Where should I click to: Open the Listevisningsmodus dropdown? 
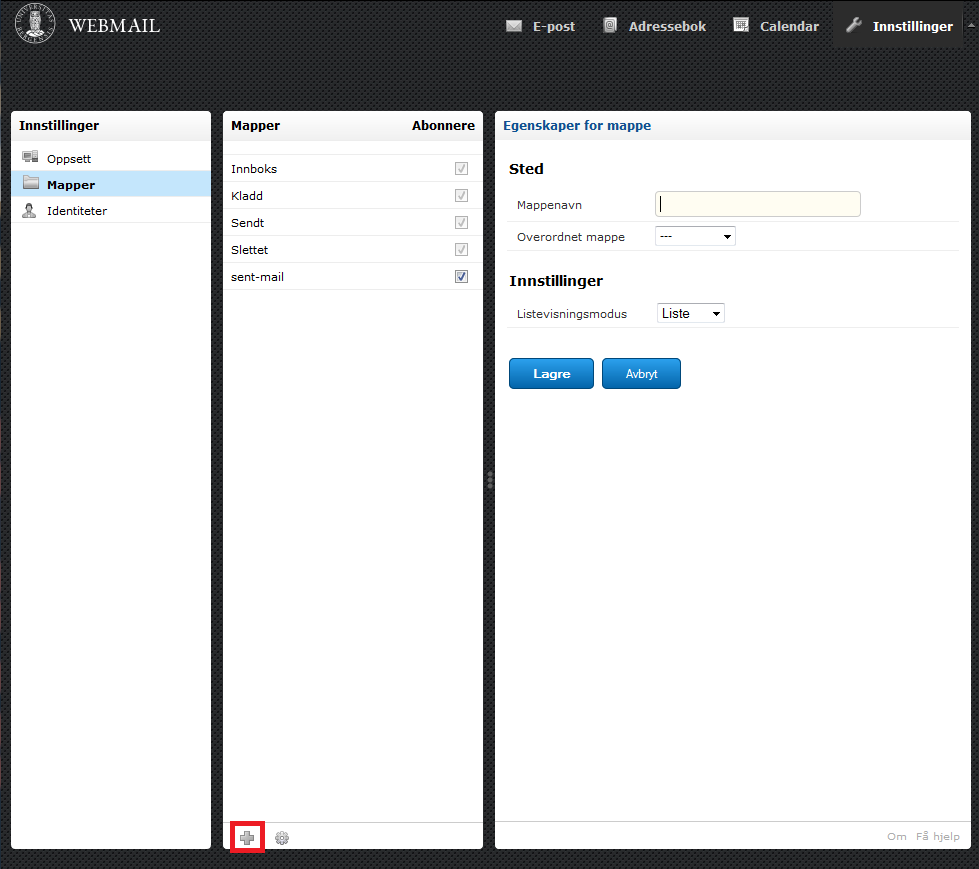tap(690, 313)
